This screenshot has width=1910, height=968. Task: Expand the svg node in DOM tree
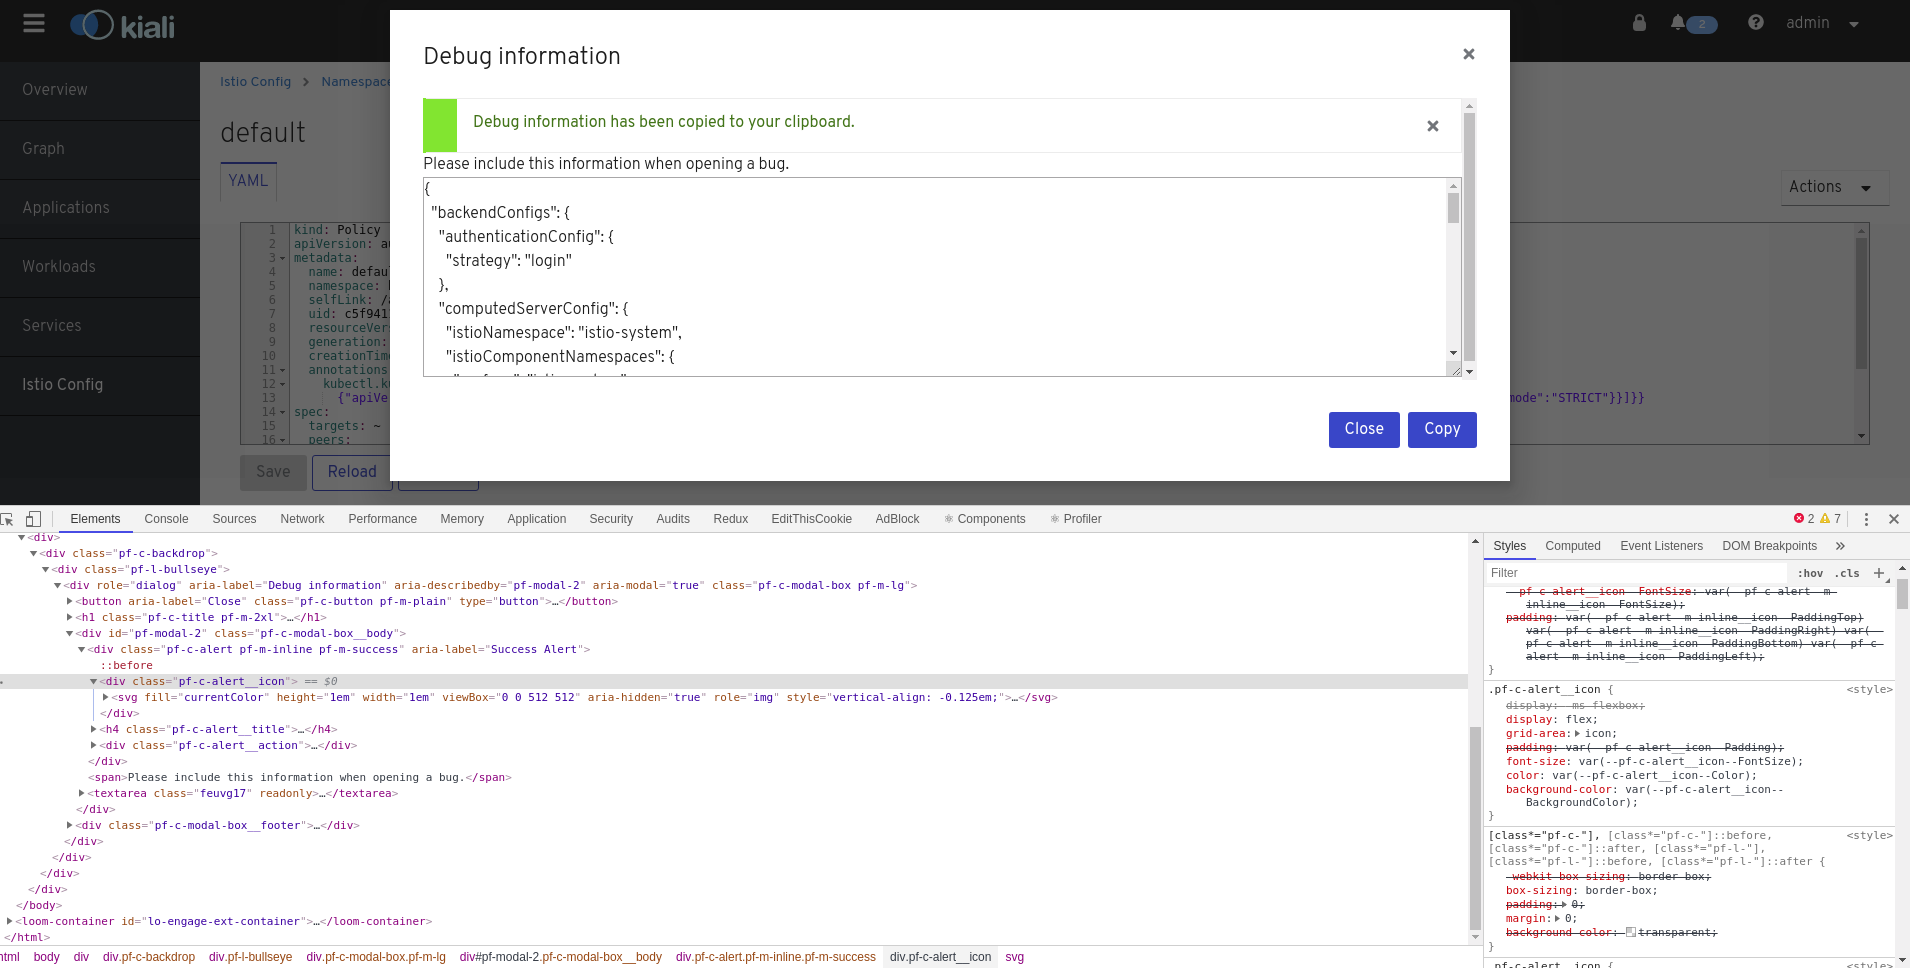click(x=106, y=697)
